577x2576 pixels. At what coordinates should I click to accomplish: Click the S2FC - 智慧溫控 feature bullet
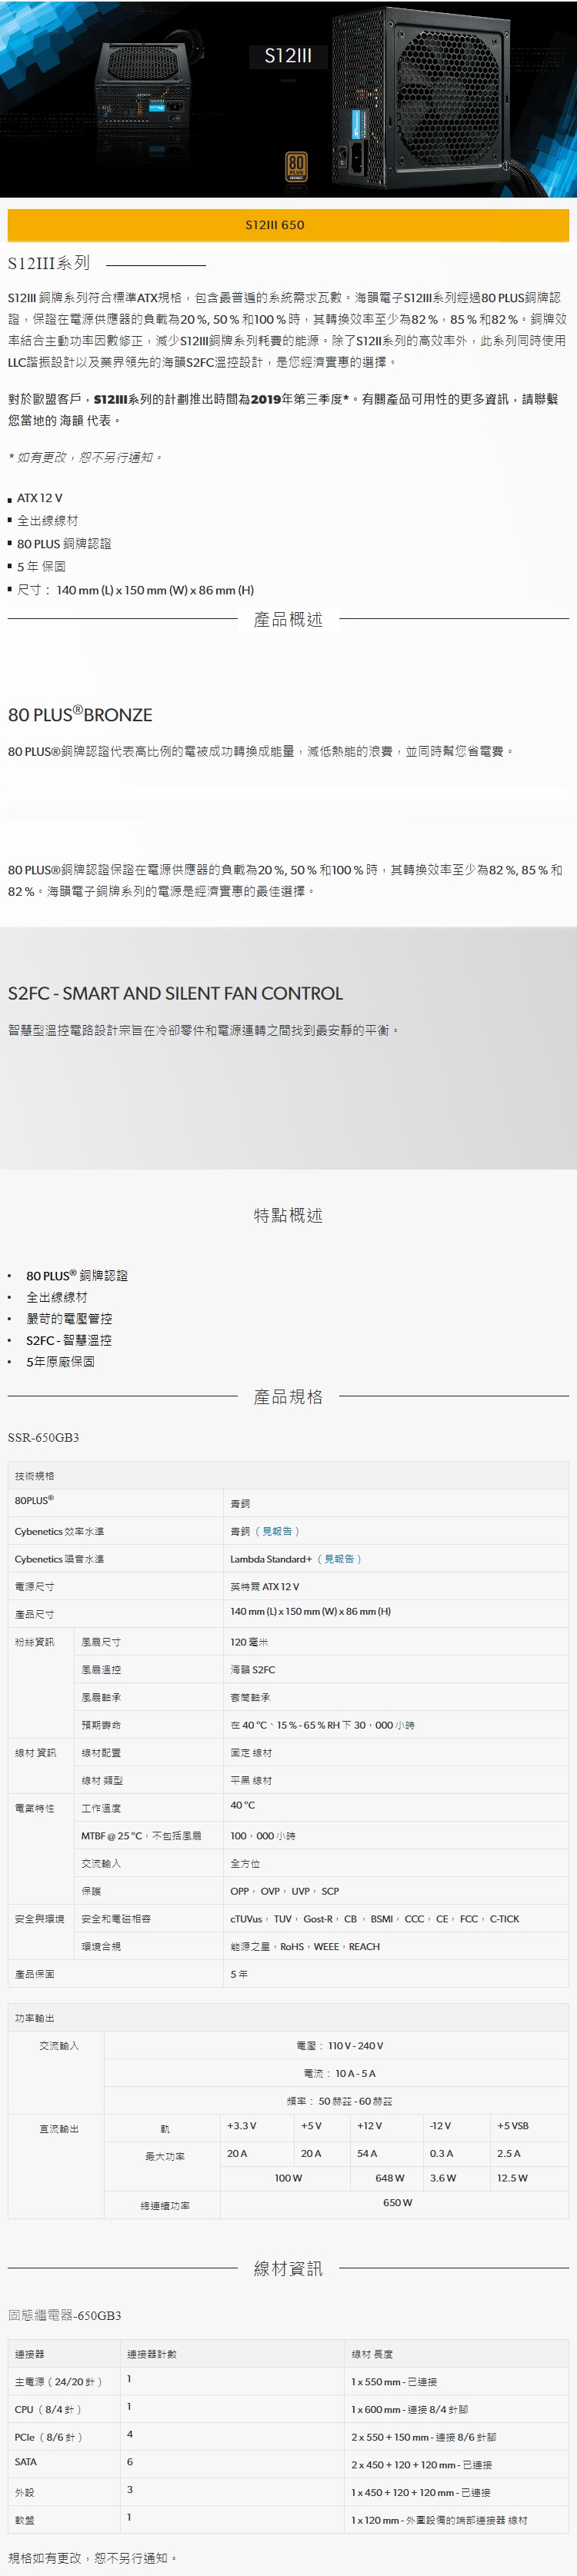click(x=69, y=1340)
